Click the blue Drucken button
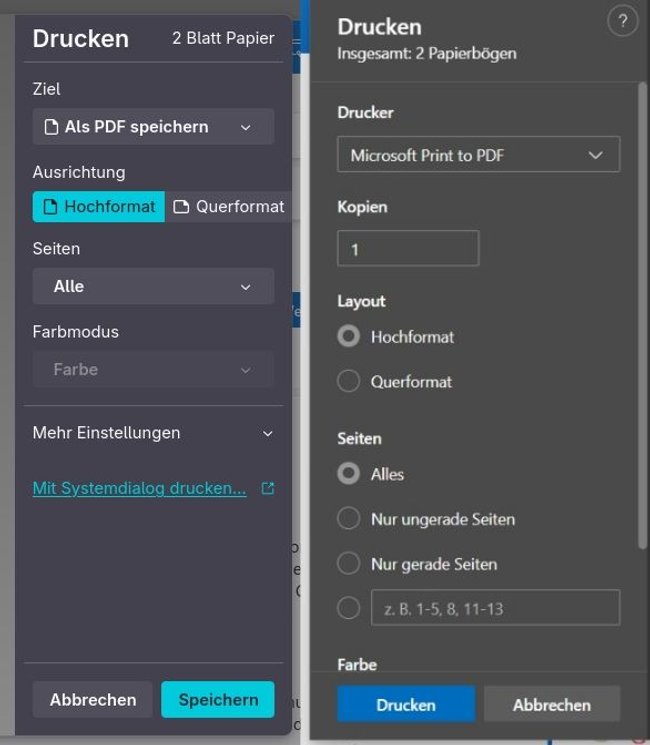 tap(406, 705)
